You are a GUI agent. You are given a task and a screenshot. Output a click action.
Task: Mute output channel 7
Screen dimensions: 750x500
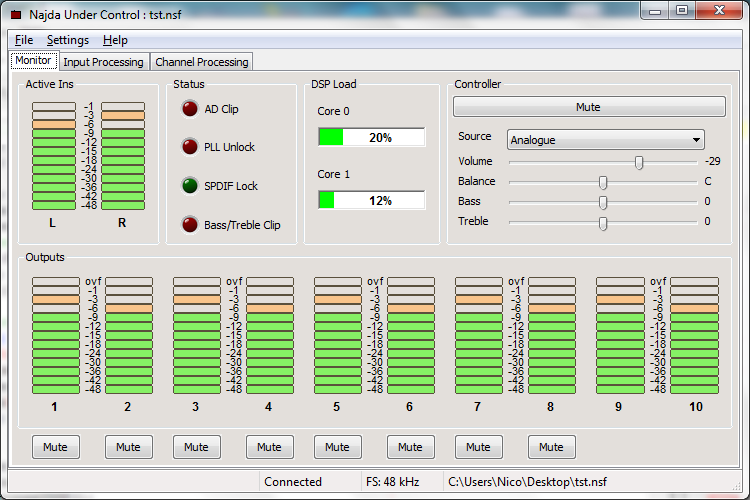click(x=479, y=447)
